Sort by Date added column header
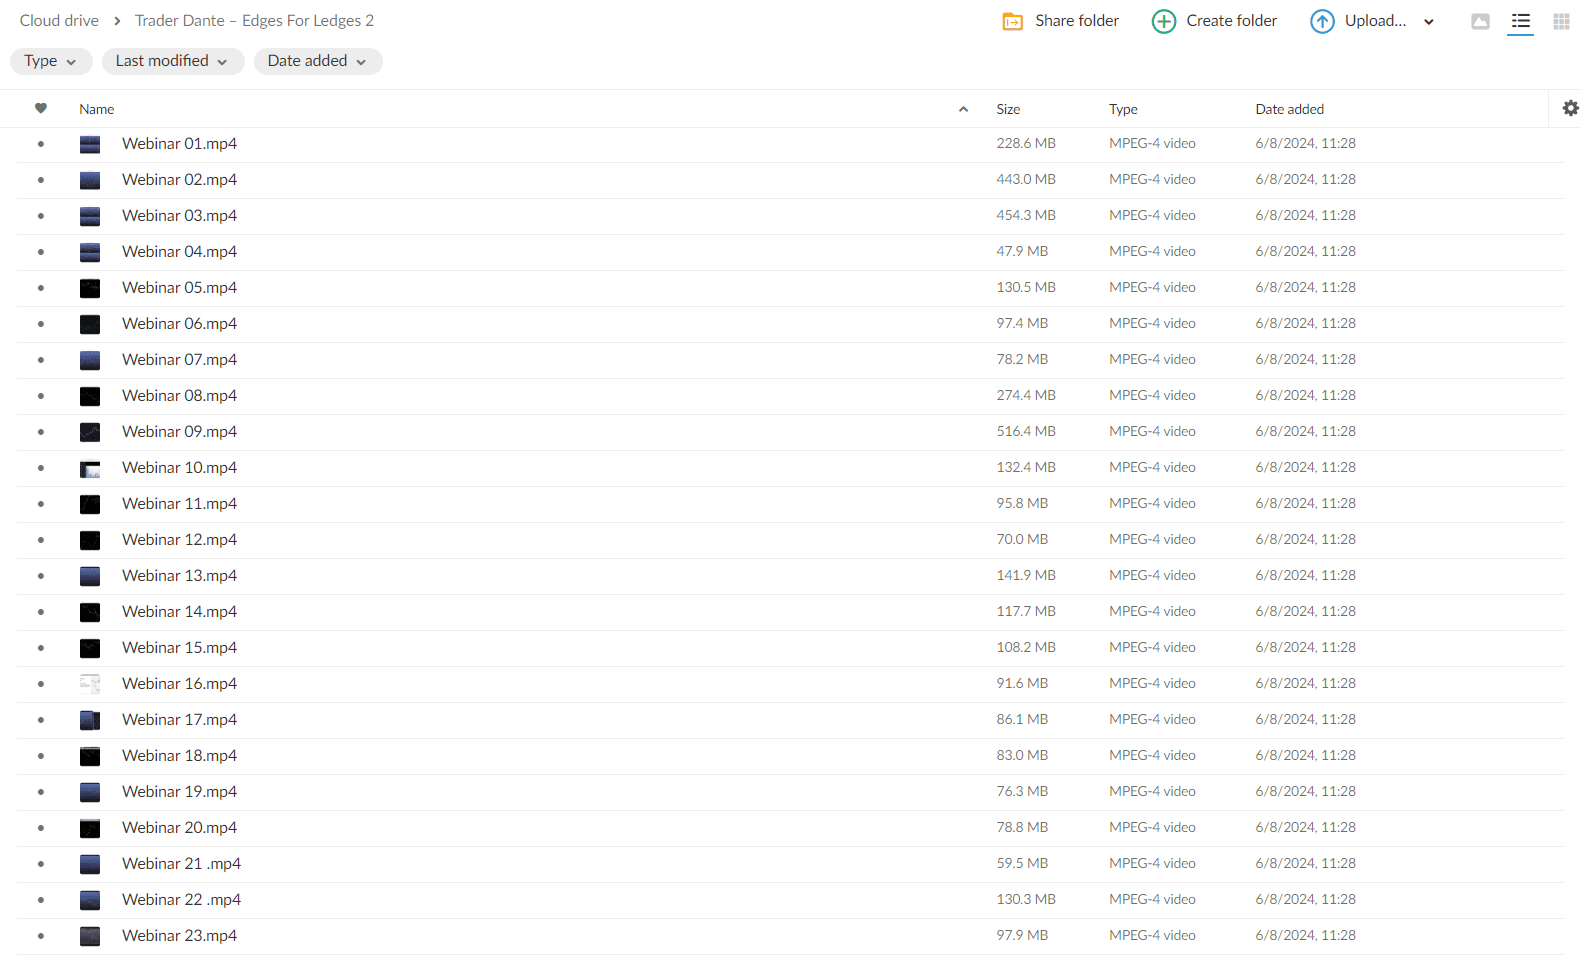The width and height of the screenshot is (1580, 959). tap(1289, 109)
